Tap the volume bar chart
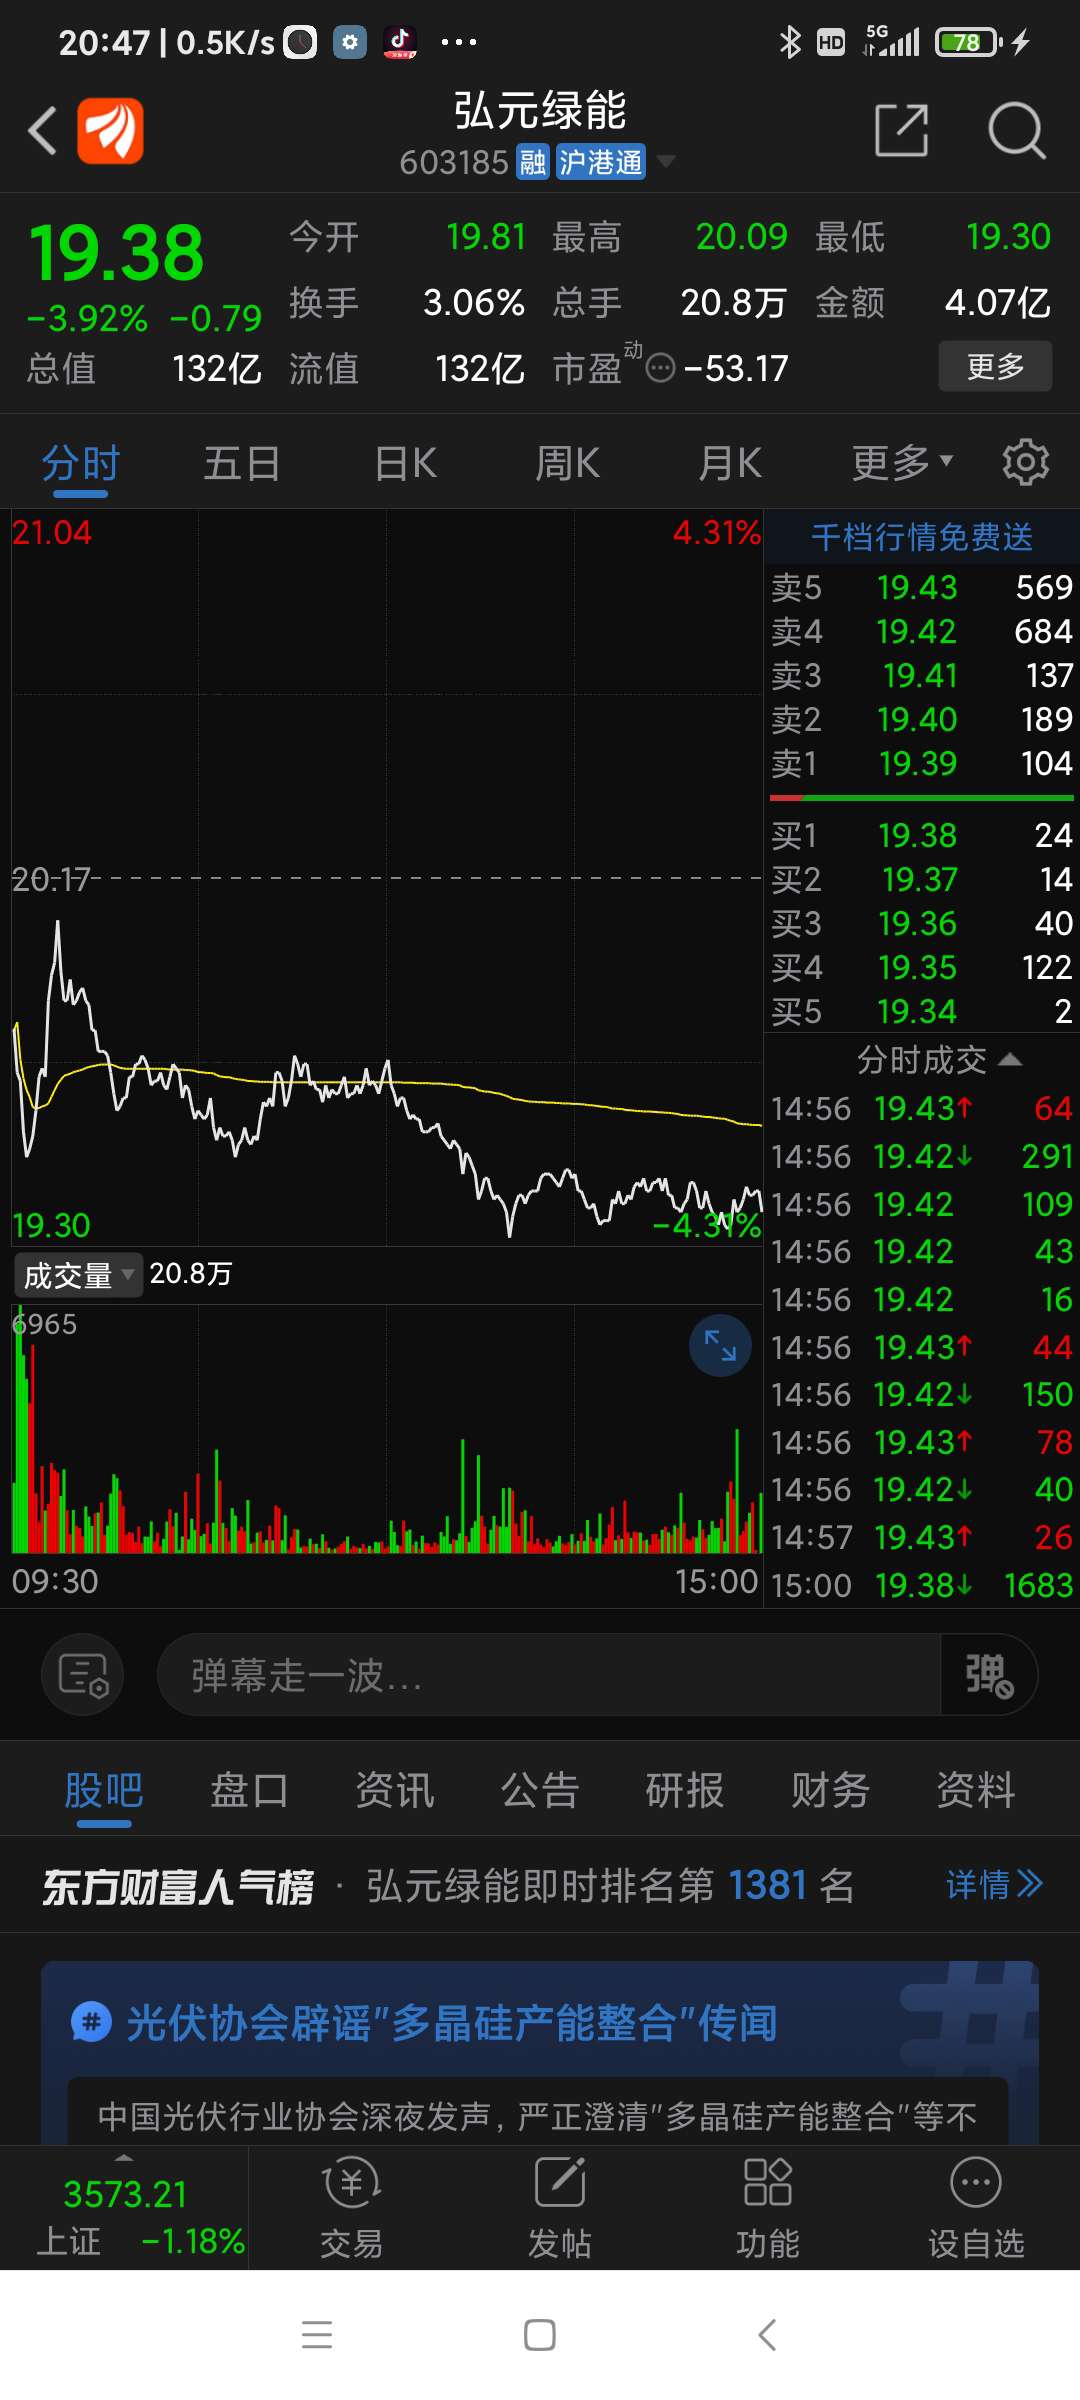This screenshot has width=1080, height=2400. (386, 1430)
